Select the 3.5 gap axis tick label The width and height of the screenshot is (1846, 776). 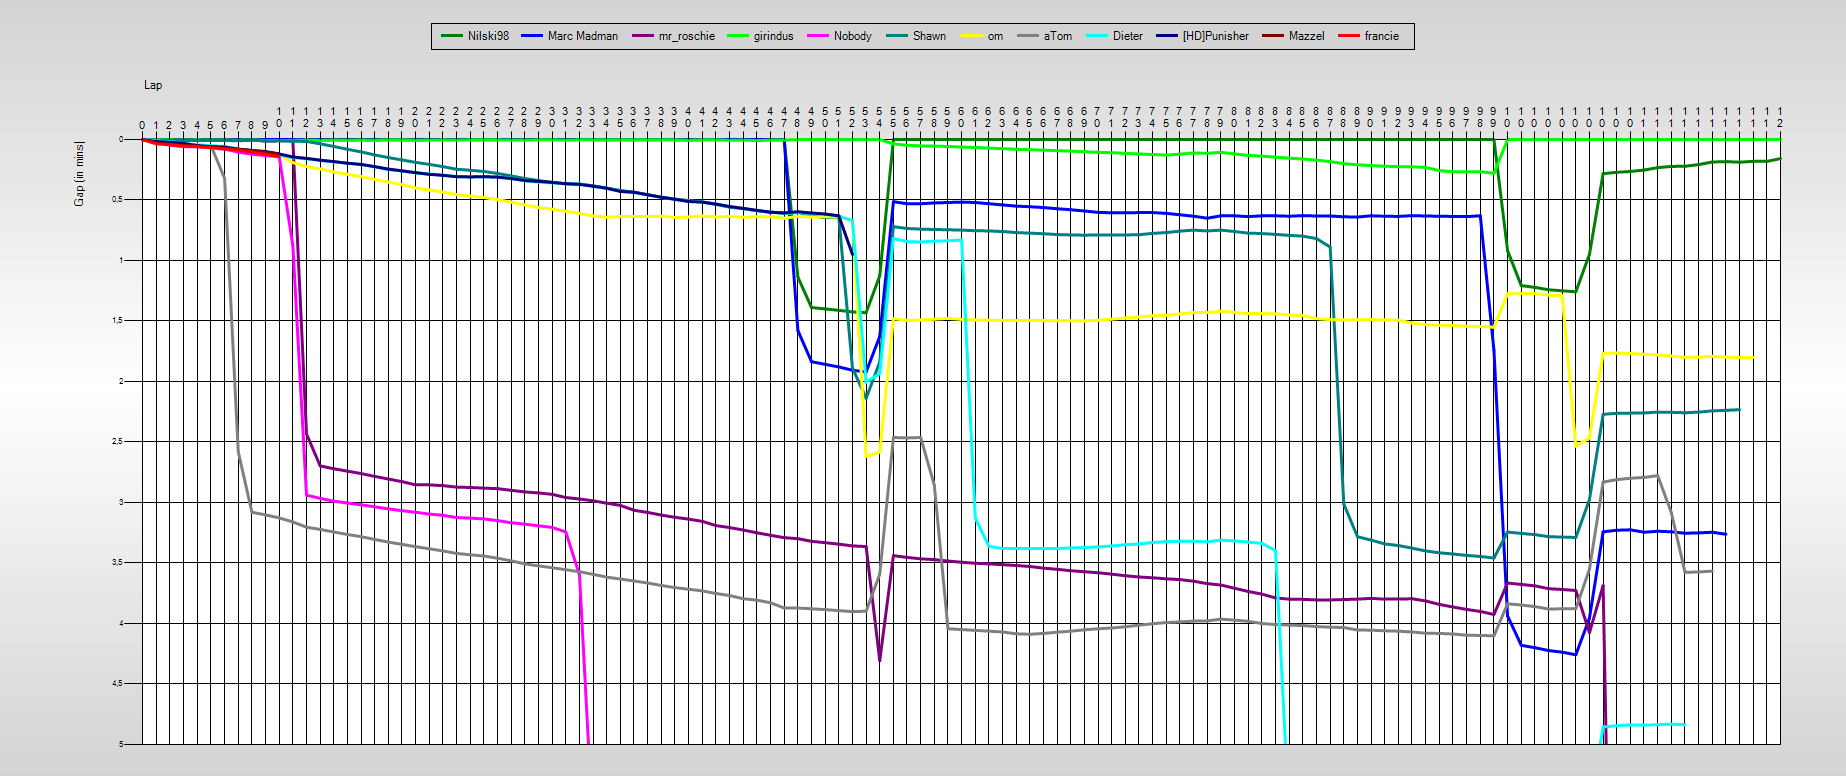116,563
